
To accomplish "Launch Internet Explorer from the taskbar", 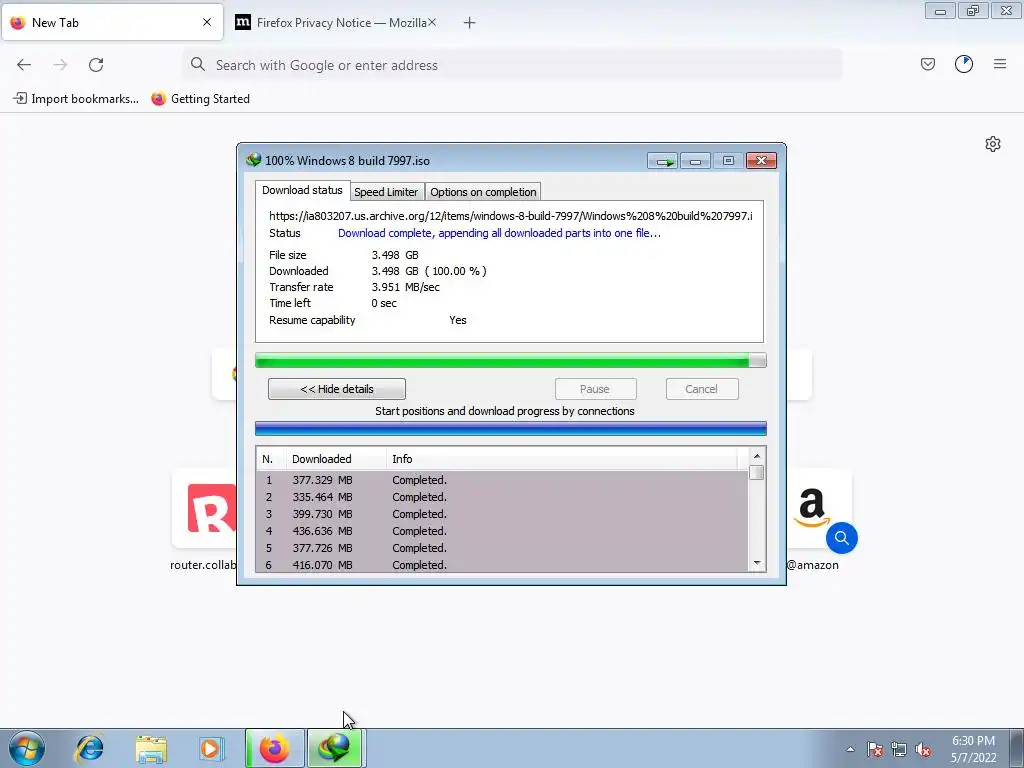I will point(89,748).
